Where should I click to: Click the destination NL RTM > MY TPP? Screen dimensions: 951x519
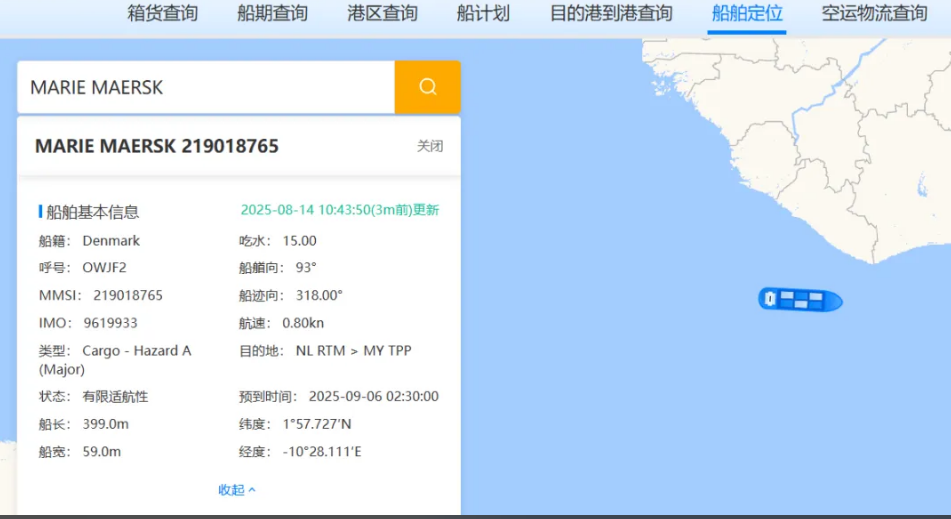tap(354, 350)
